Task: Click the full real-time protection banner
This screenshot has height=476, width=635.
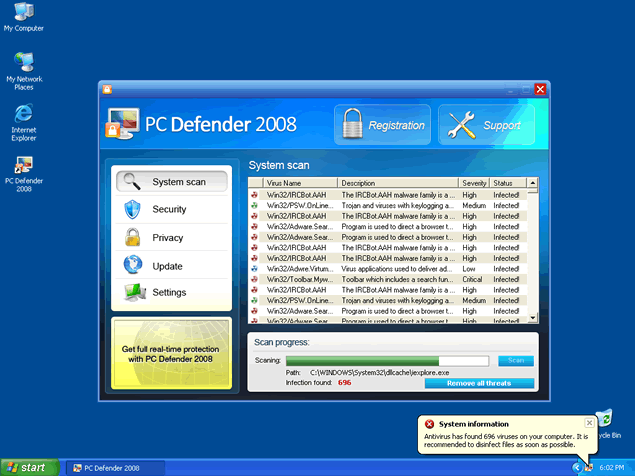Action: tap(170, 354)
